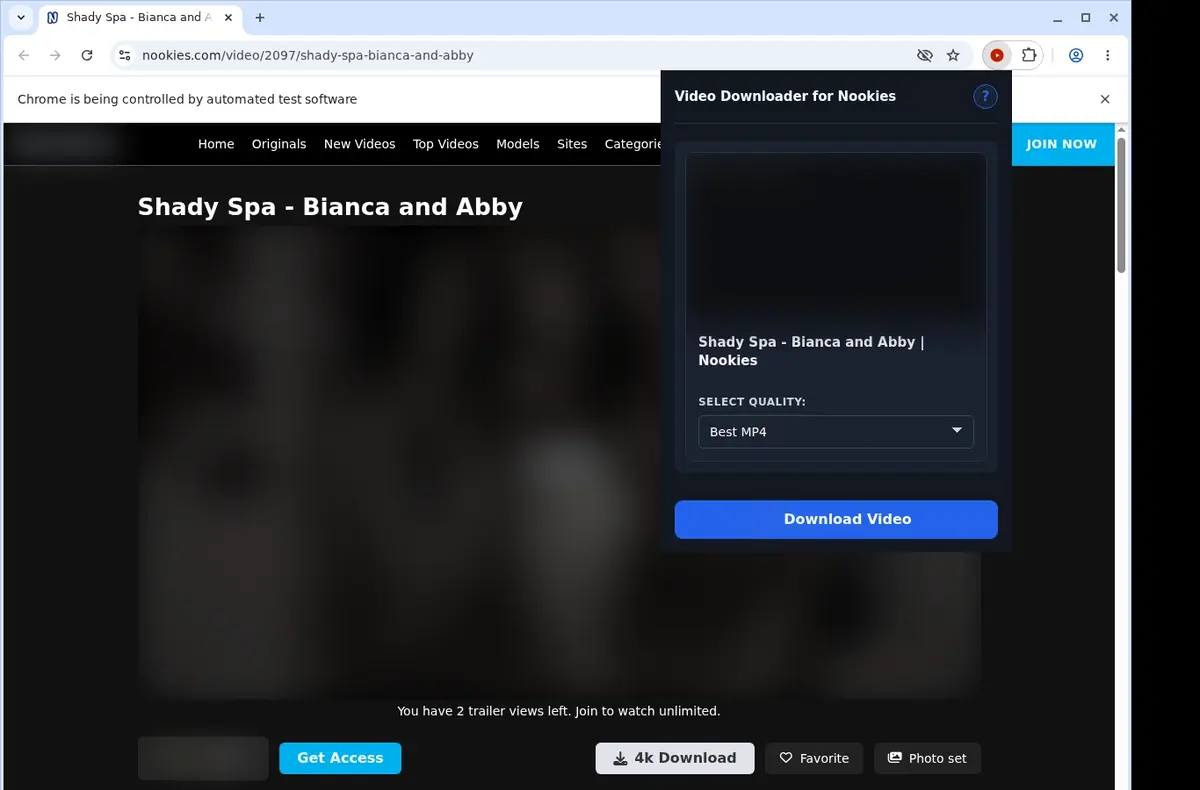Open the Top Videos menu item
The width and height of the screenshot is (1200, 790).
coord(446,144)
